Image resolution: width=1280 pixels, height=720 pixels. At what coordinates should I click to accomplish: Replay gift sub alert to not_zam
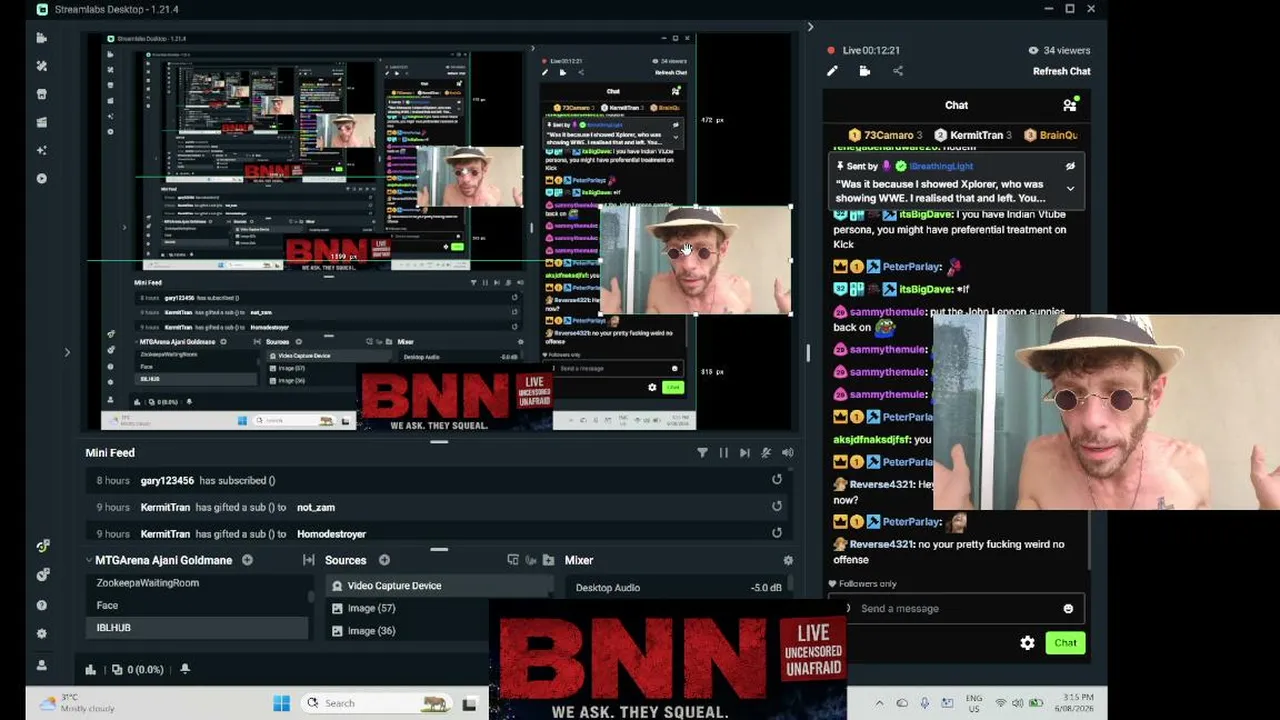777,507
